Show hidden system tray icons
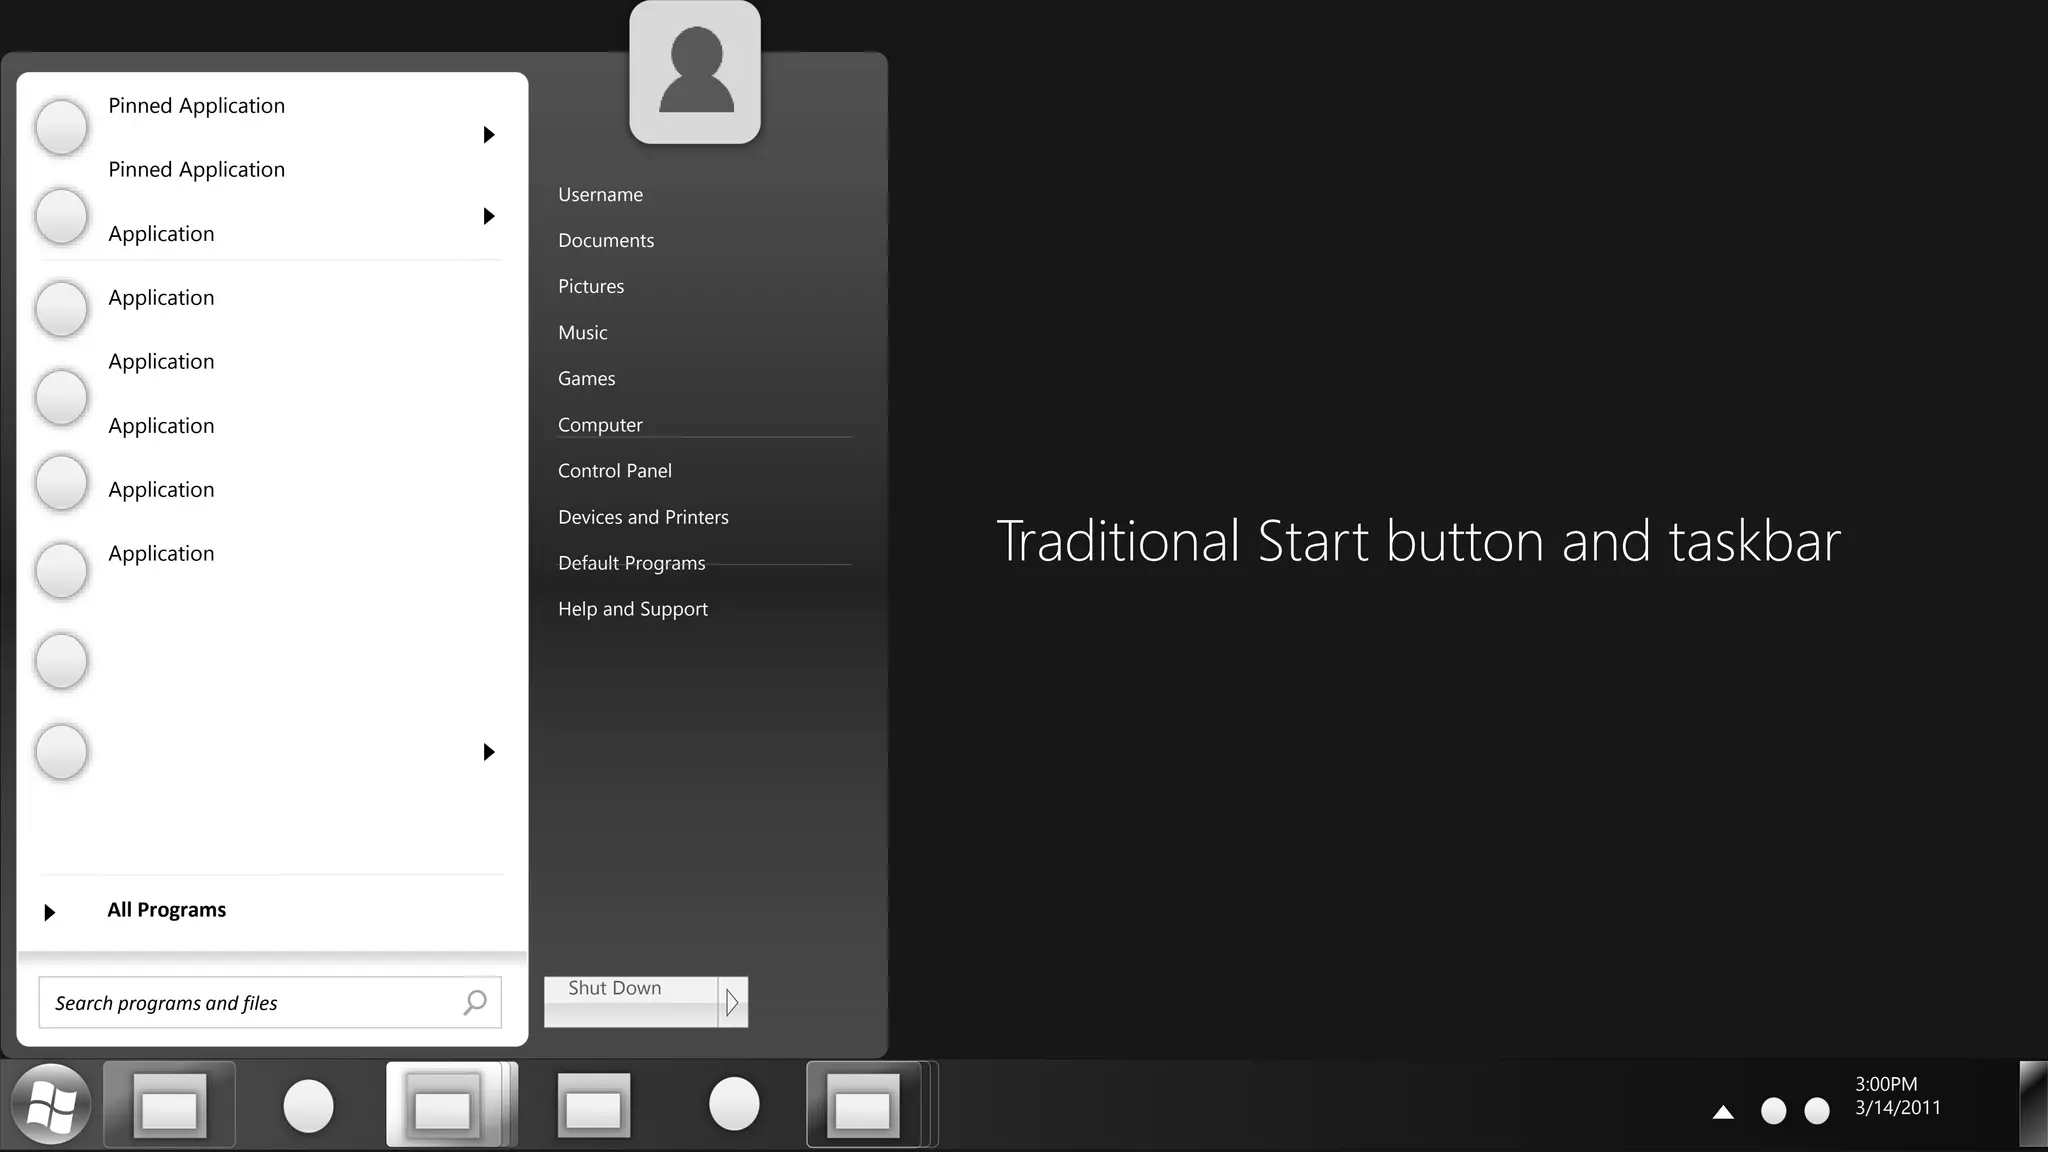The height and width of the screenshot is (1152, 2048). (1723, 1111)
